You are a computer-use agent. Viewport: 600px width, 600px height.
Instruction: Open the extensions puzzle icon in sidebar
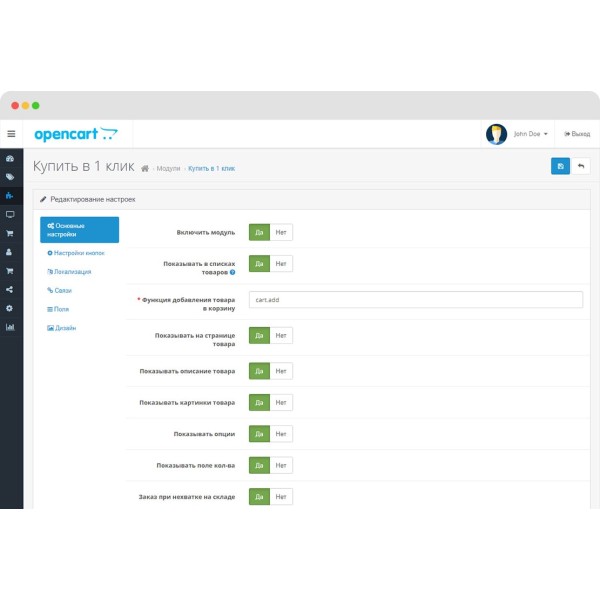coord(10,196)
